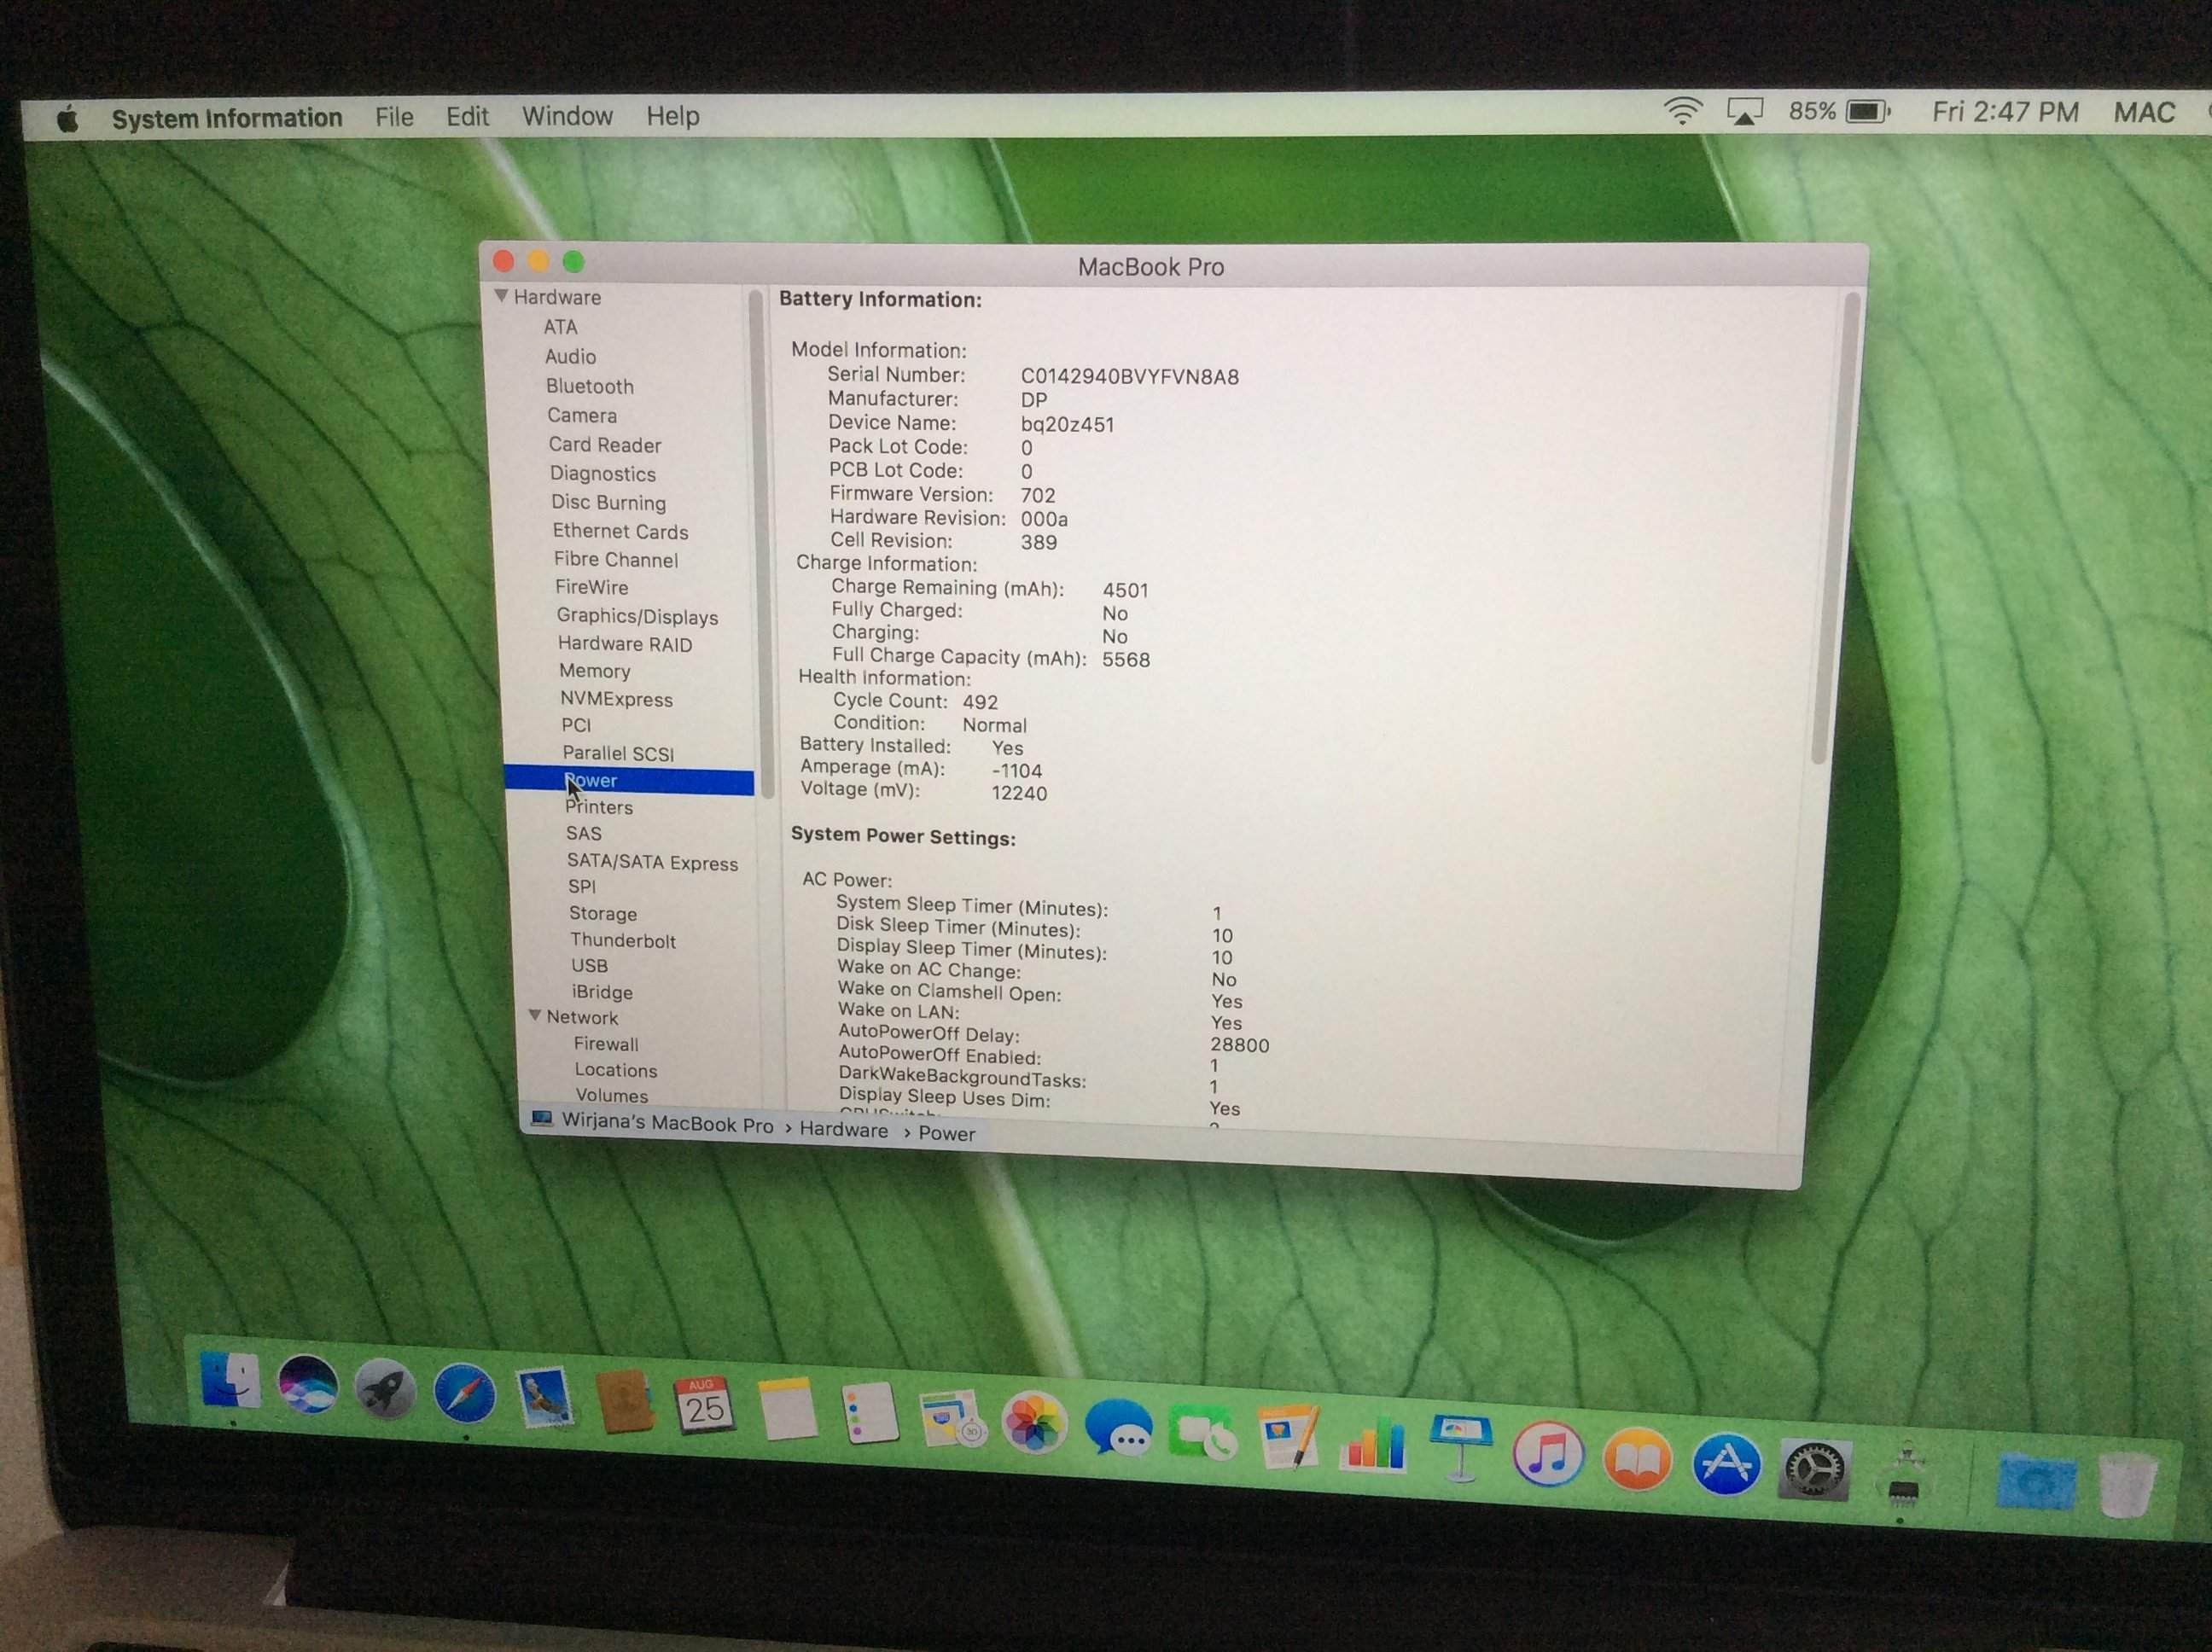Open Keynote podium icon in Dock
Viewport: 2212px width, 1652px height.
[1460, 1448]
